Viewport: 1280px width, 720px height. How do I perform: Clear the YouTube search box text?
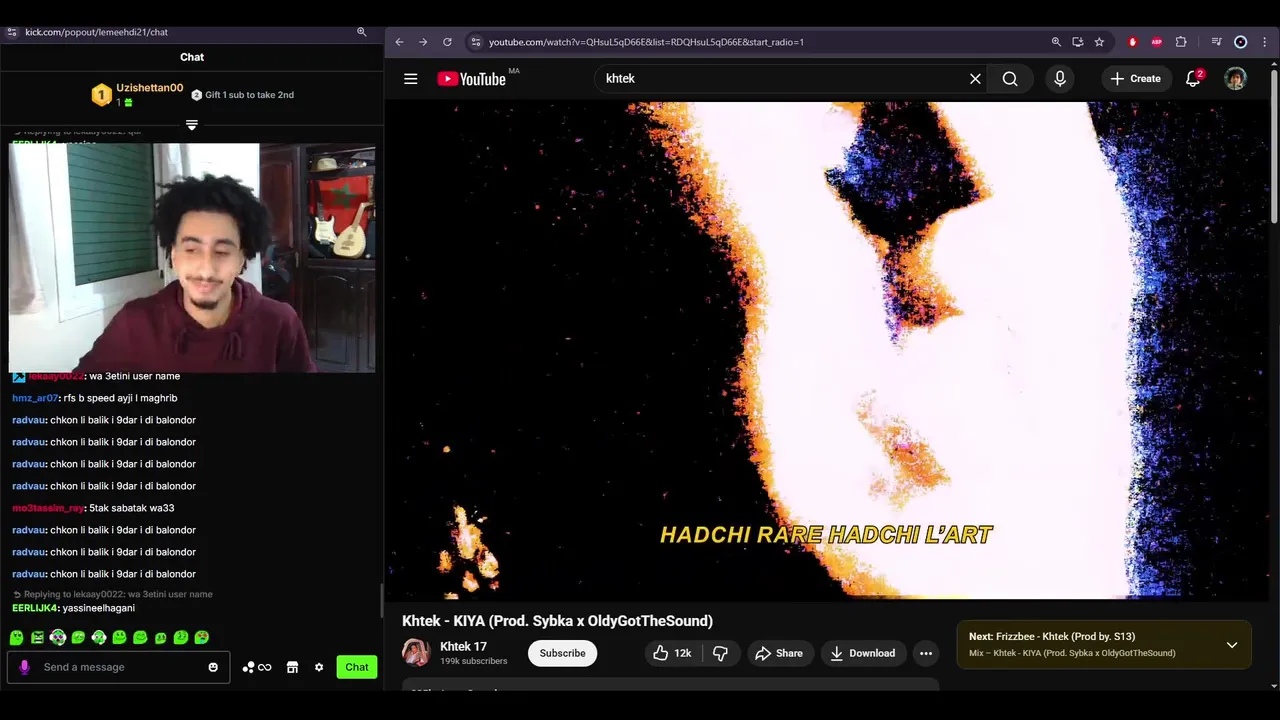(x=975, y=79)
